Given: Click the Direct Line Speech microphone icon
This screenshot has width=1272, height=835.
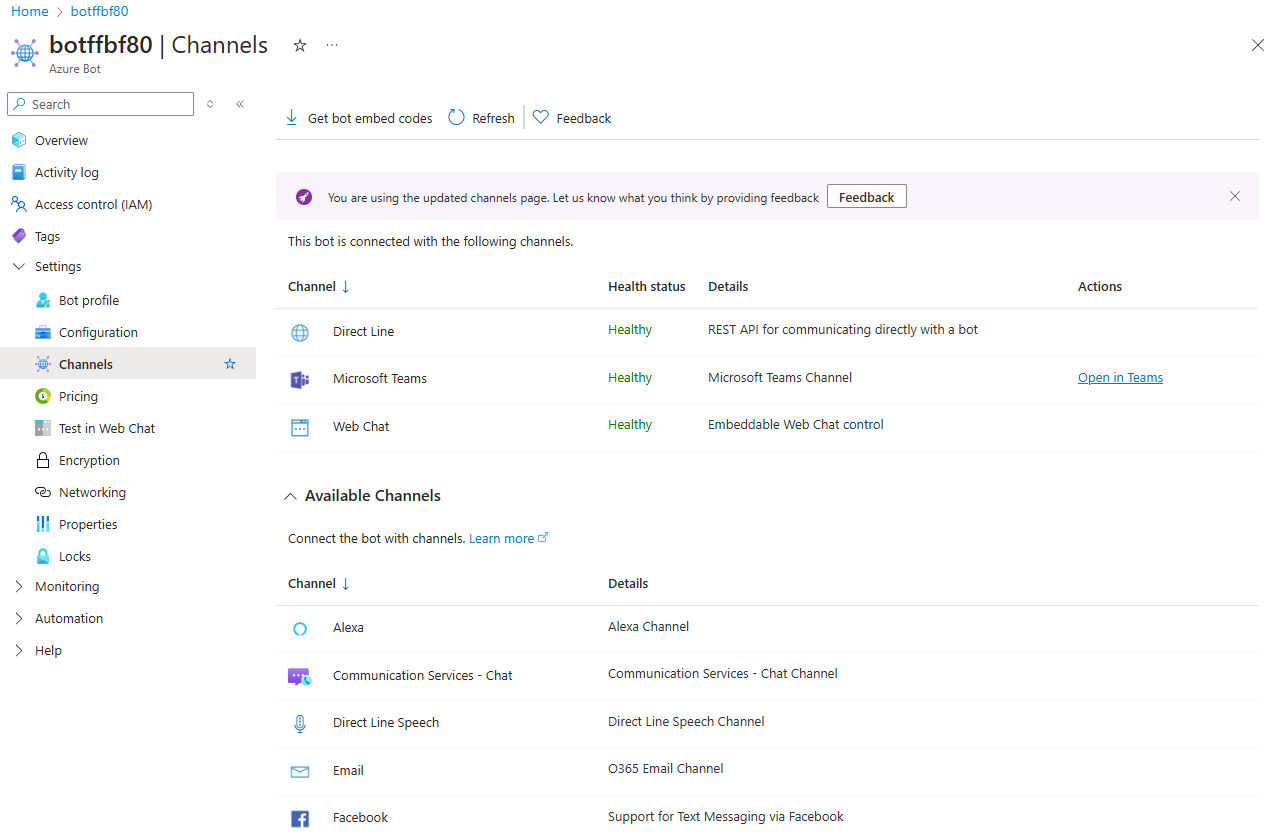Looking at the screenshot, I should tap(300, 723).
